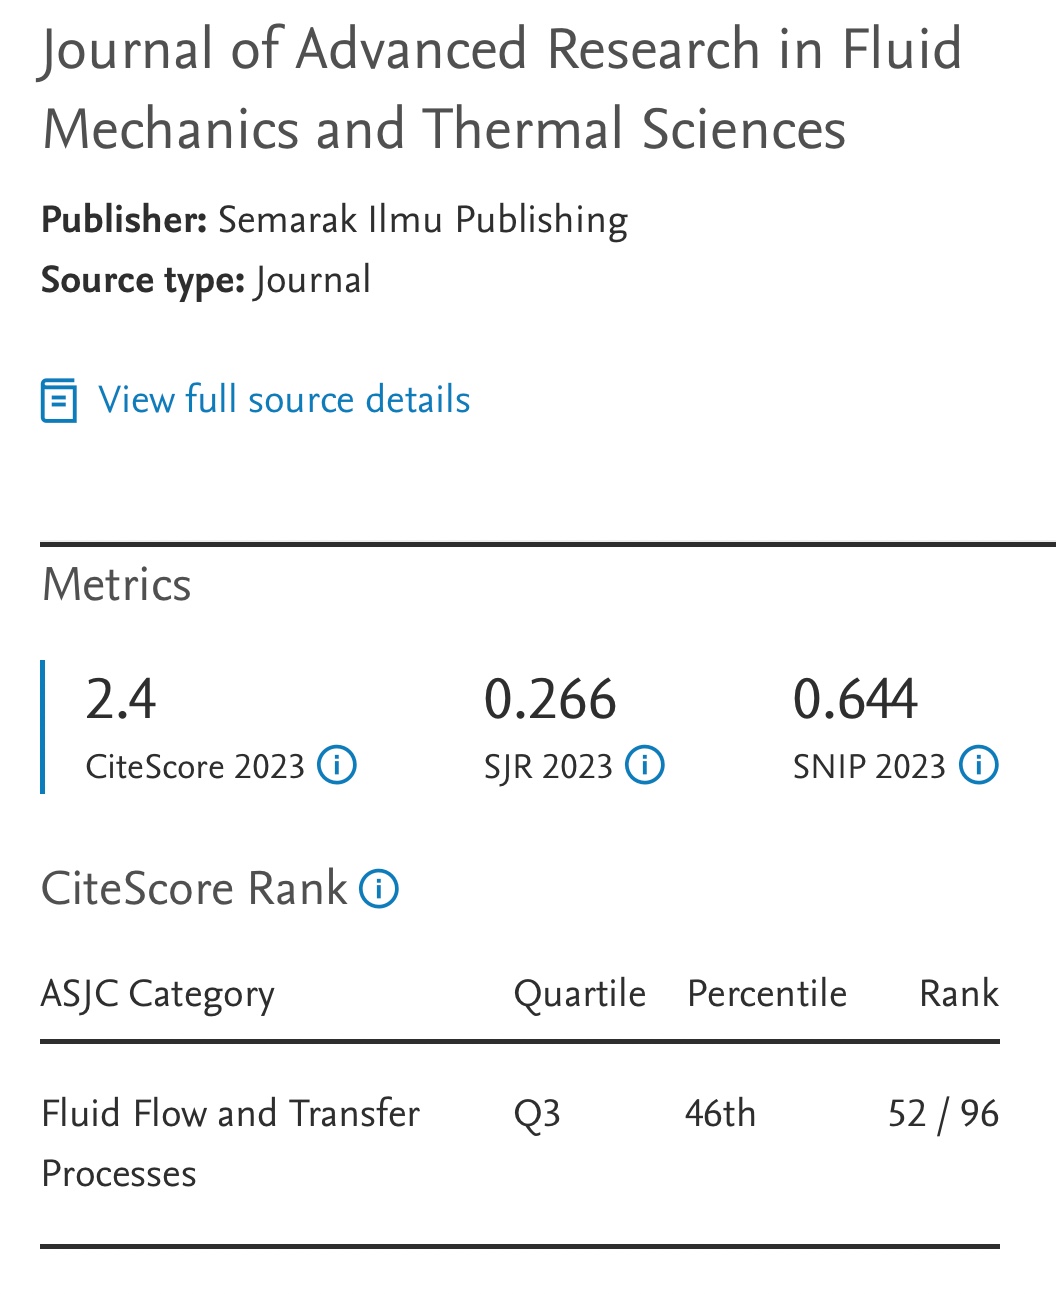
Task: Click the Q3 quartile cell
Action: tap(537, 1114)
